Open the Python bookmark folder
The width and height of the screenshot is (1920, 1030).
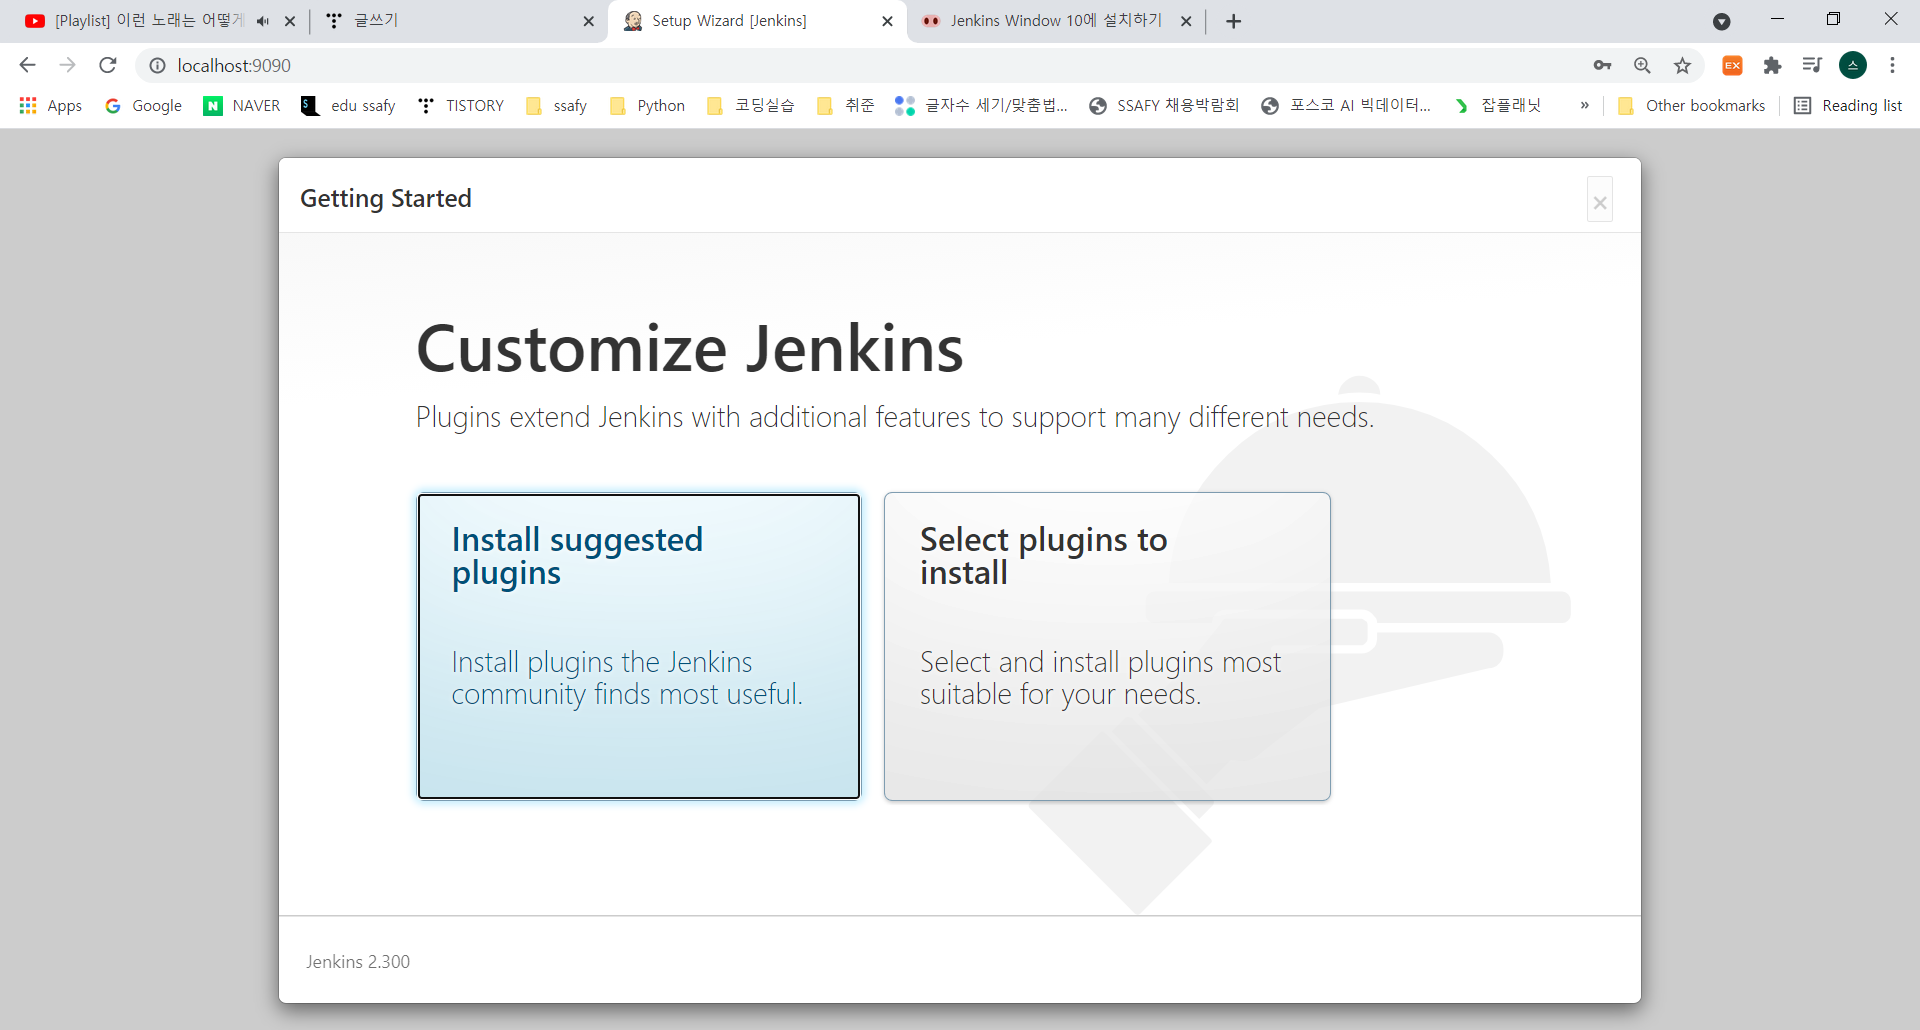(x=648, y=105)
